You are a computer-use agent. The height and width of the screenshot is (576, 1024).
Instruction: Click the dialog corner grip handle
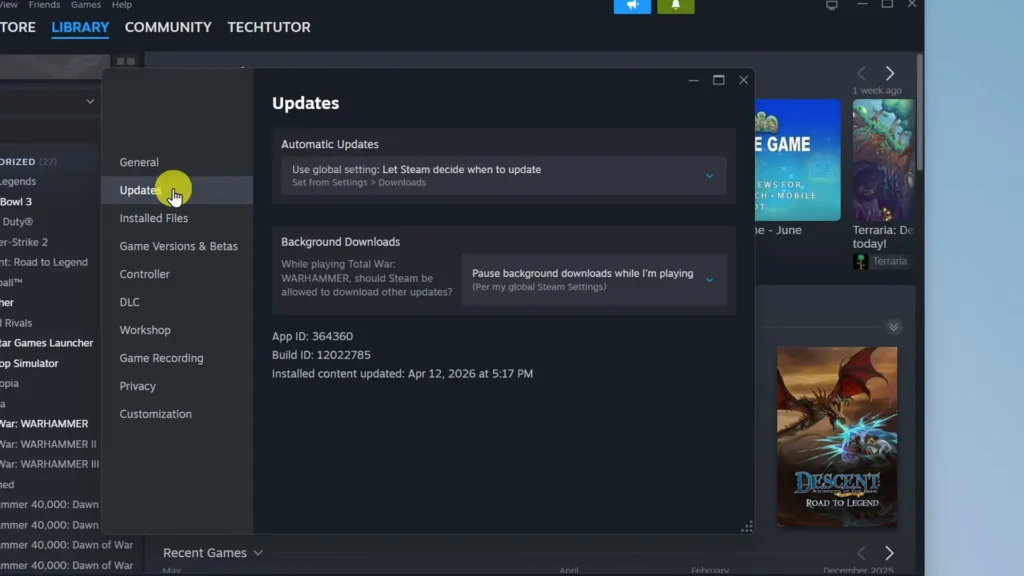click(x=746, y=526)
